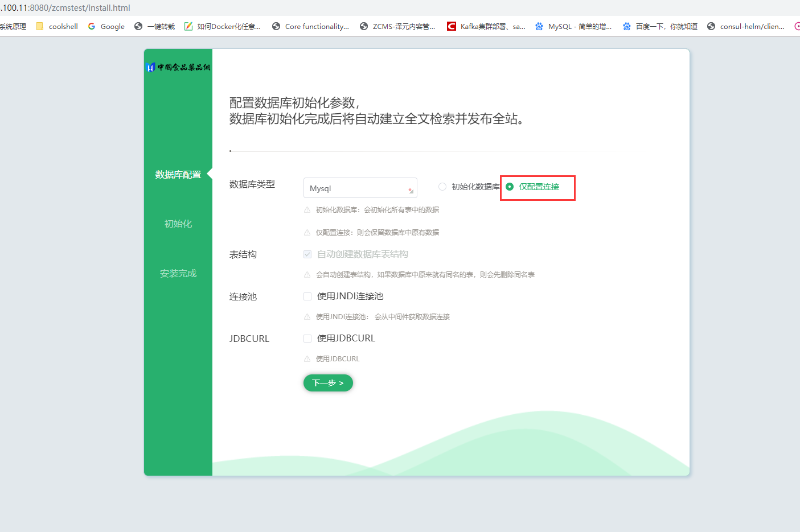
Task: Open the 如何Docker化 bookmark
Action: [222, 27]
